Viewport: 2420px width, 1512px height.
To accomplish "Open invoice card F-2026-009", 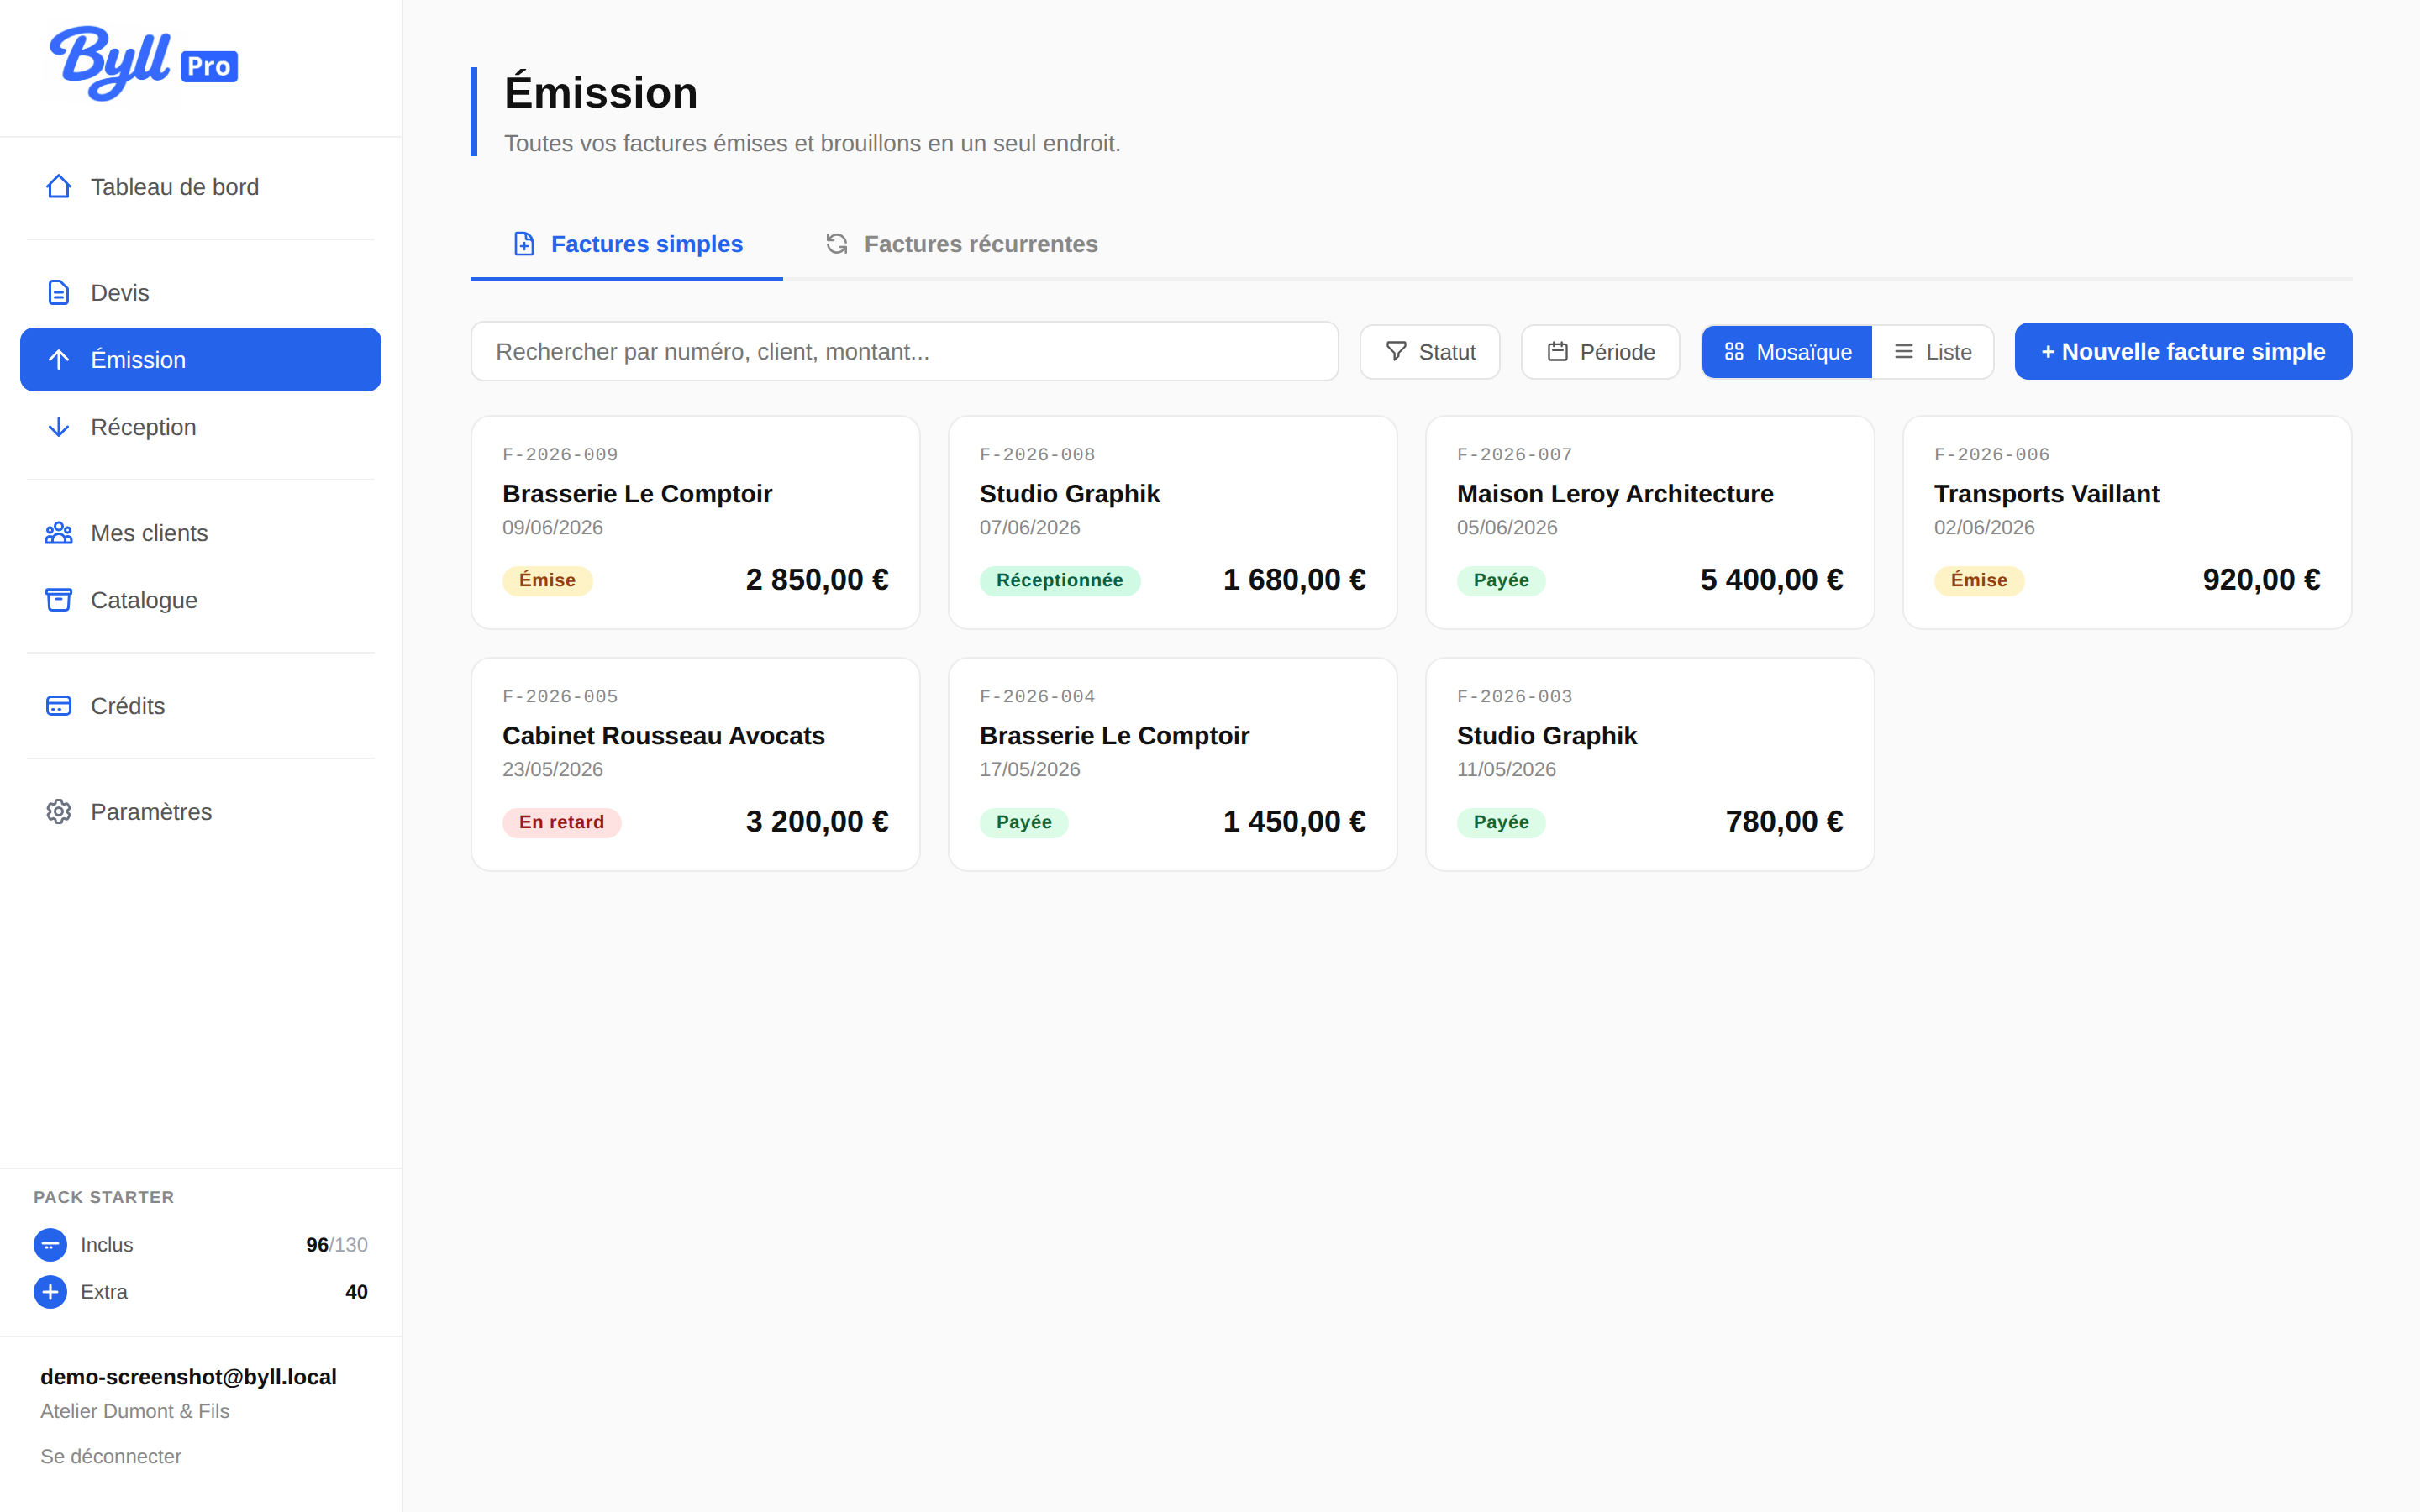I will tap(695, 522).
